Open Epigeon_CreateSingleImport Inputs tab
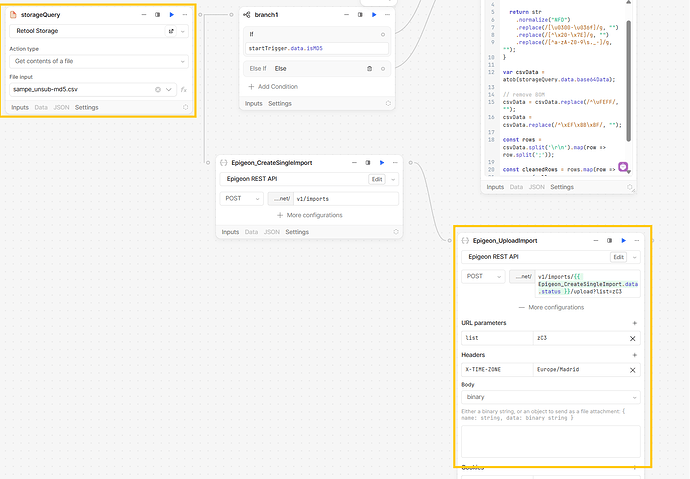The height and width of the screenshot is (479, 690). click(x=230, y=232)
